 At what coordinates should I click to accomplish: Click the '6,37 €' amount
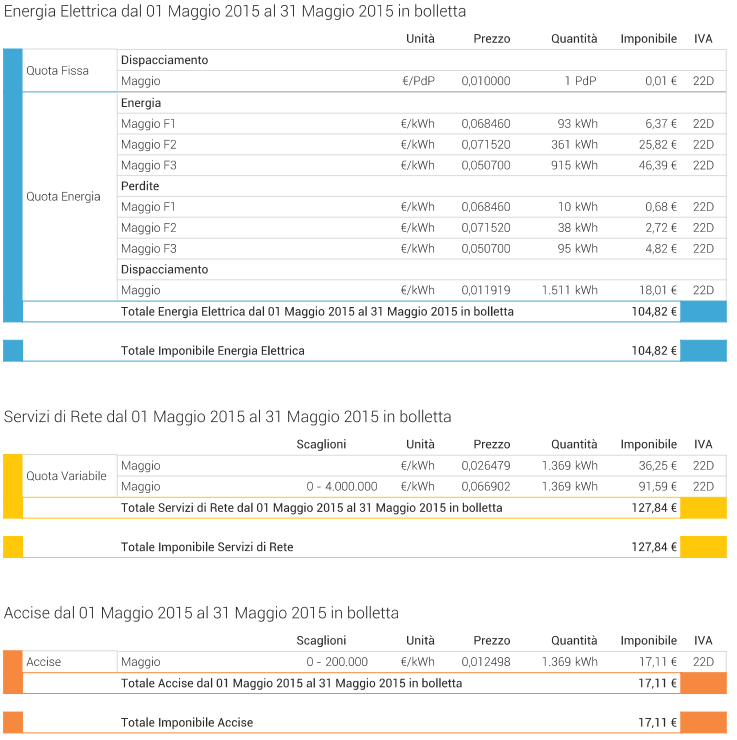[661, 124]
